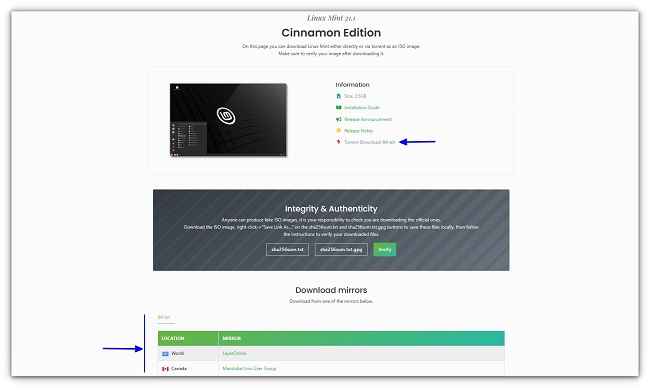
Task: Open the Release Notes link
Action: 358,131
